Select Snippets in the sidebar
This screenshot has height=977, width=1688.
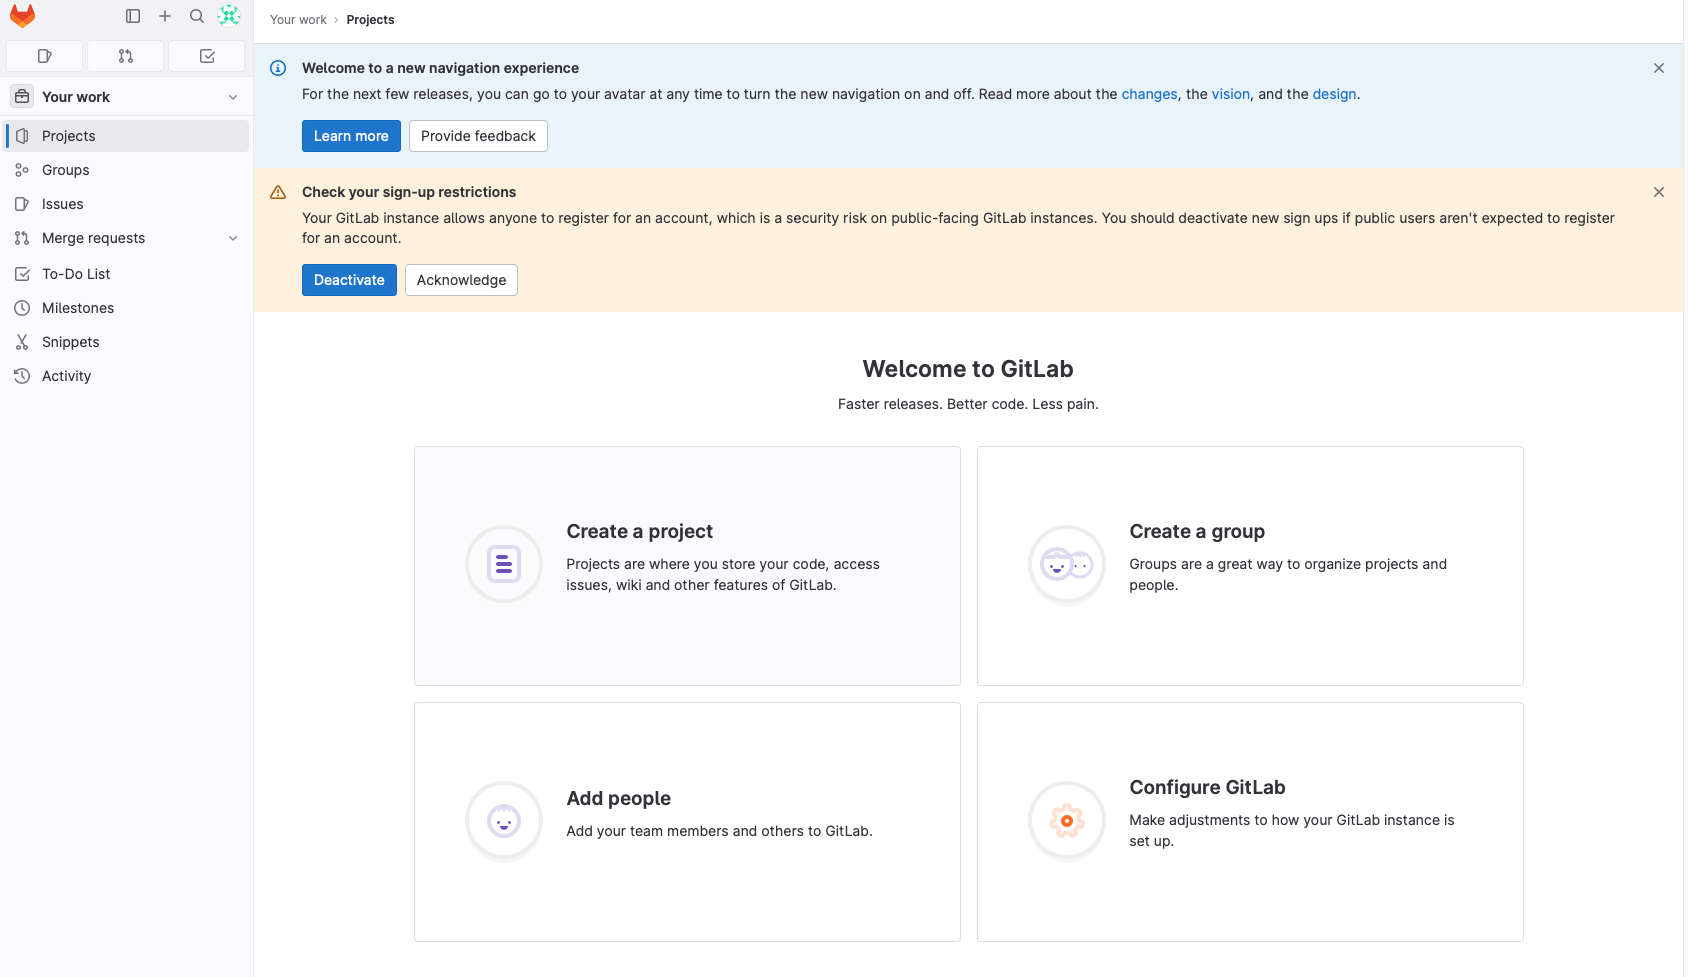click(x=70, y=342)
